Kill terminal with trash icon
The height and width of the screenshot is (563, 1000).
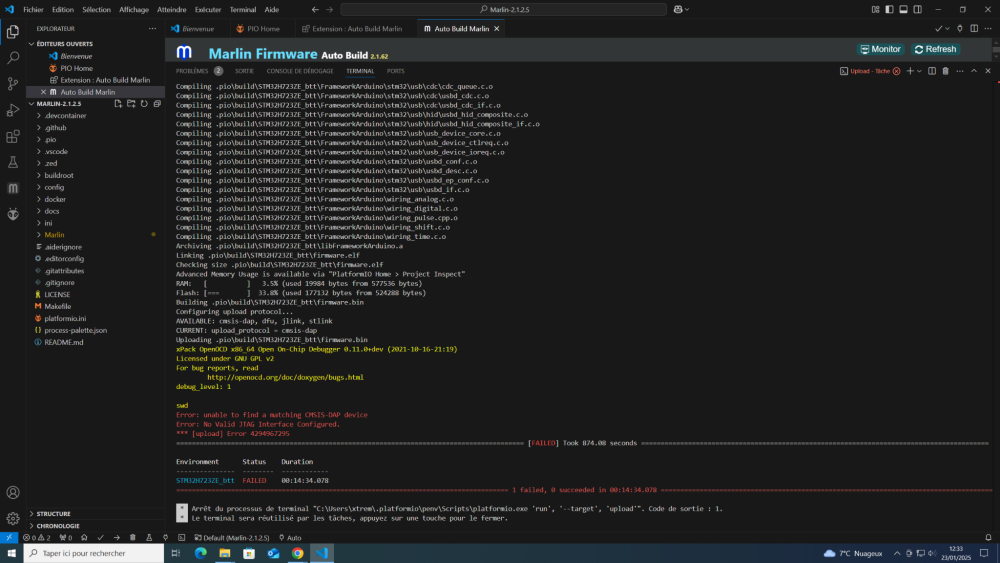click(x=946, y=71)
